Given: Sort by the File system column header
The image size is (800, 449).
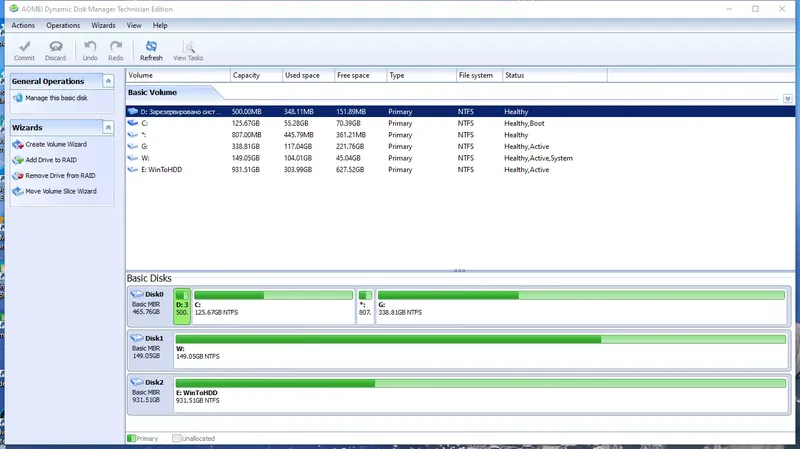Looking at the screenshot, I should click(480, 76).
